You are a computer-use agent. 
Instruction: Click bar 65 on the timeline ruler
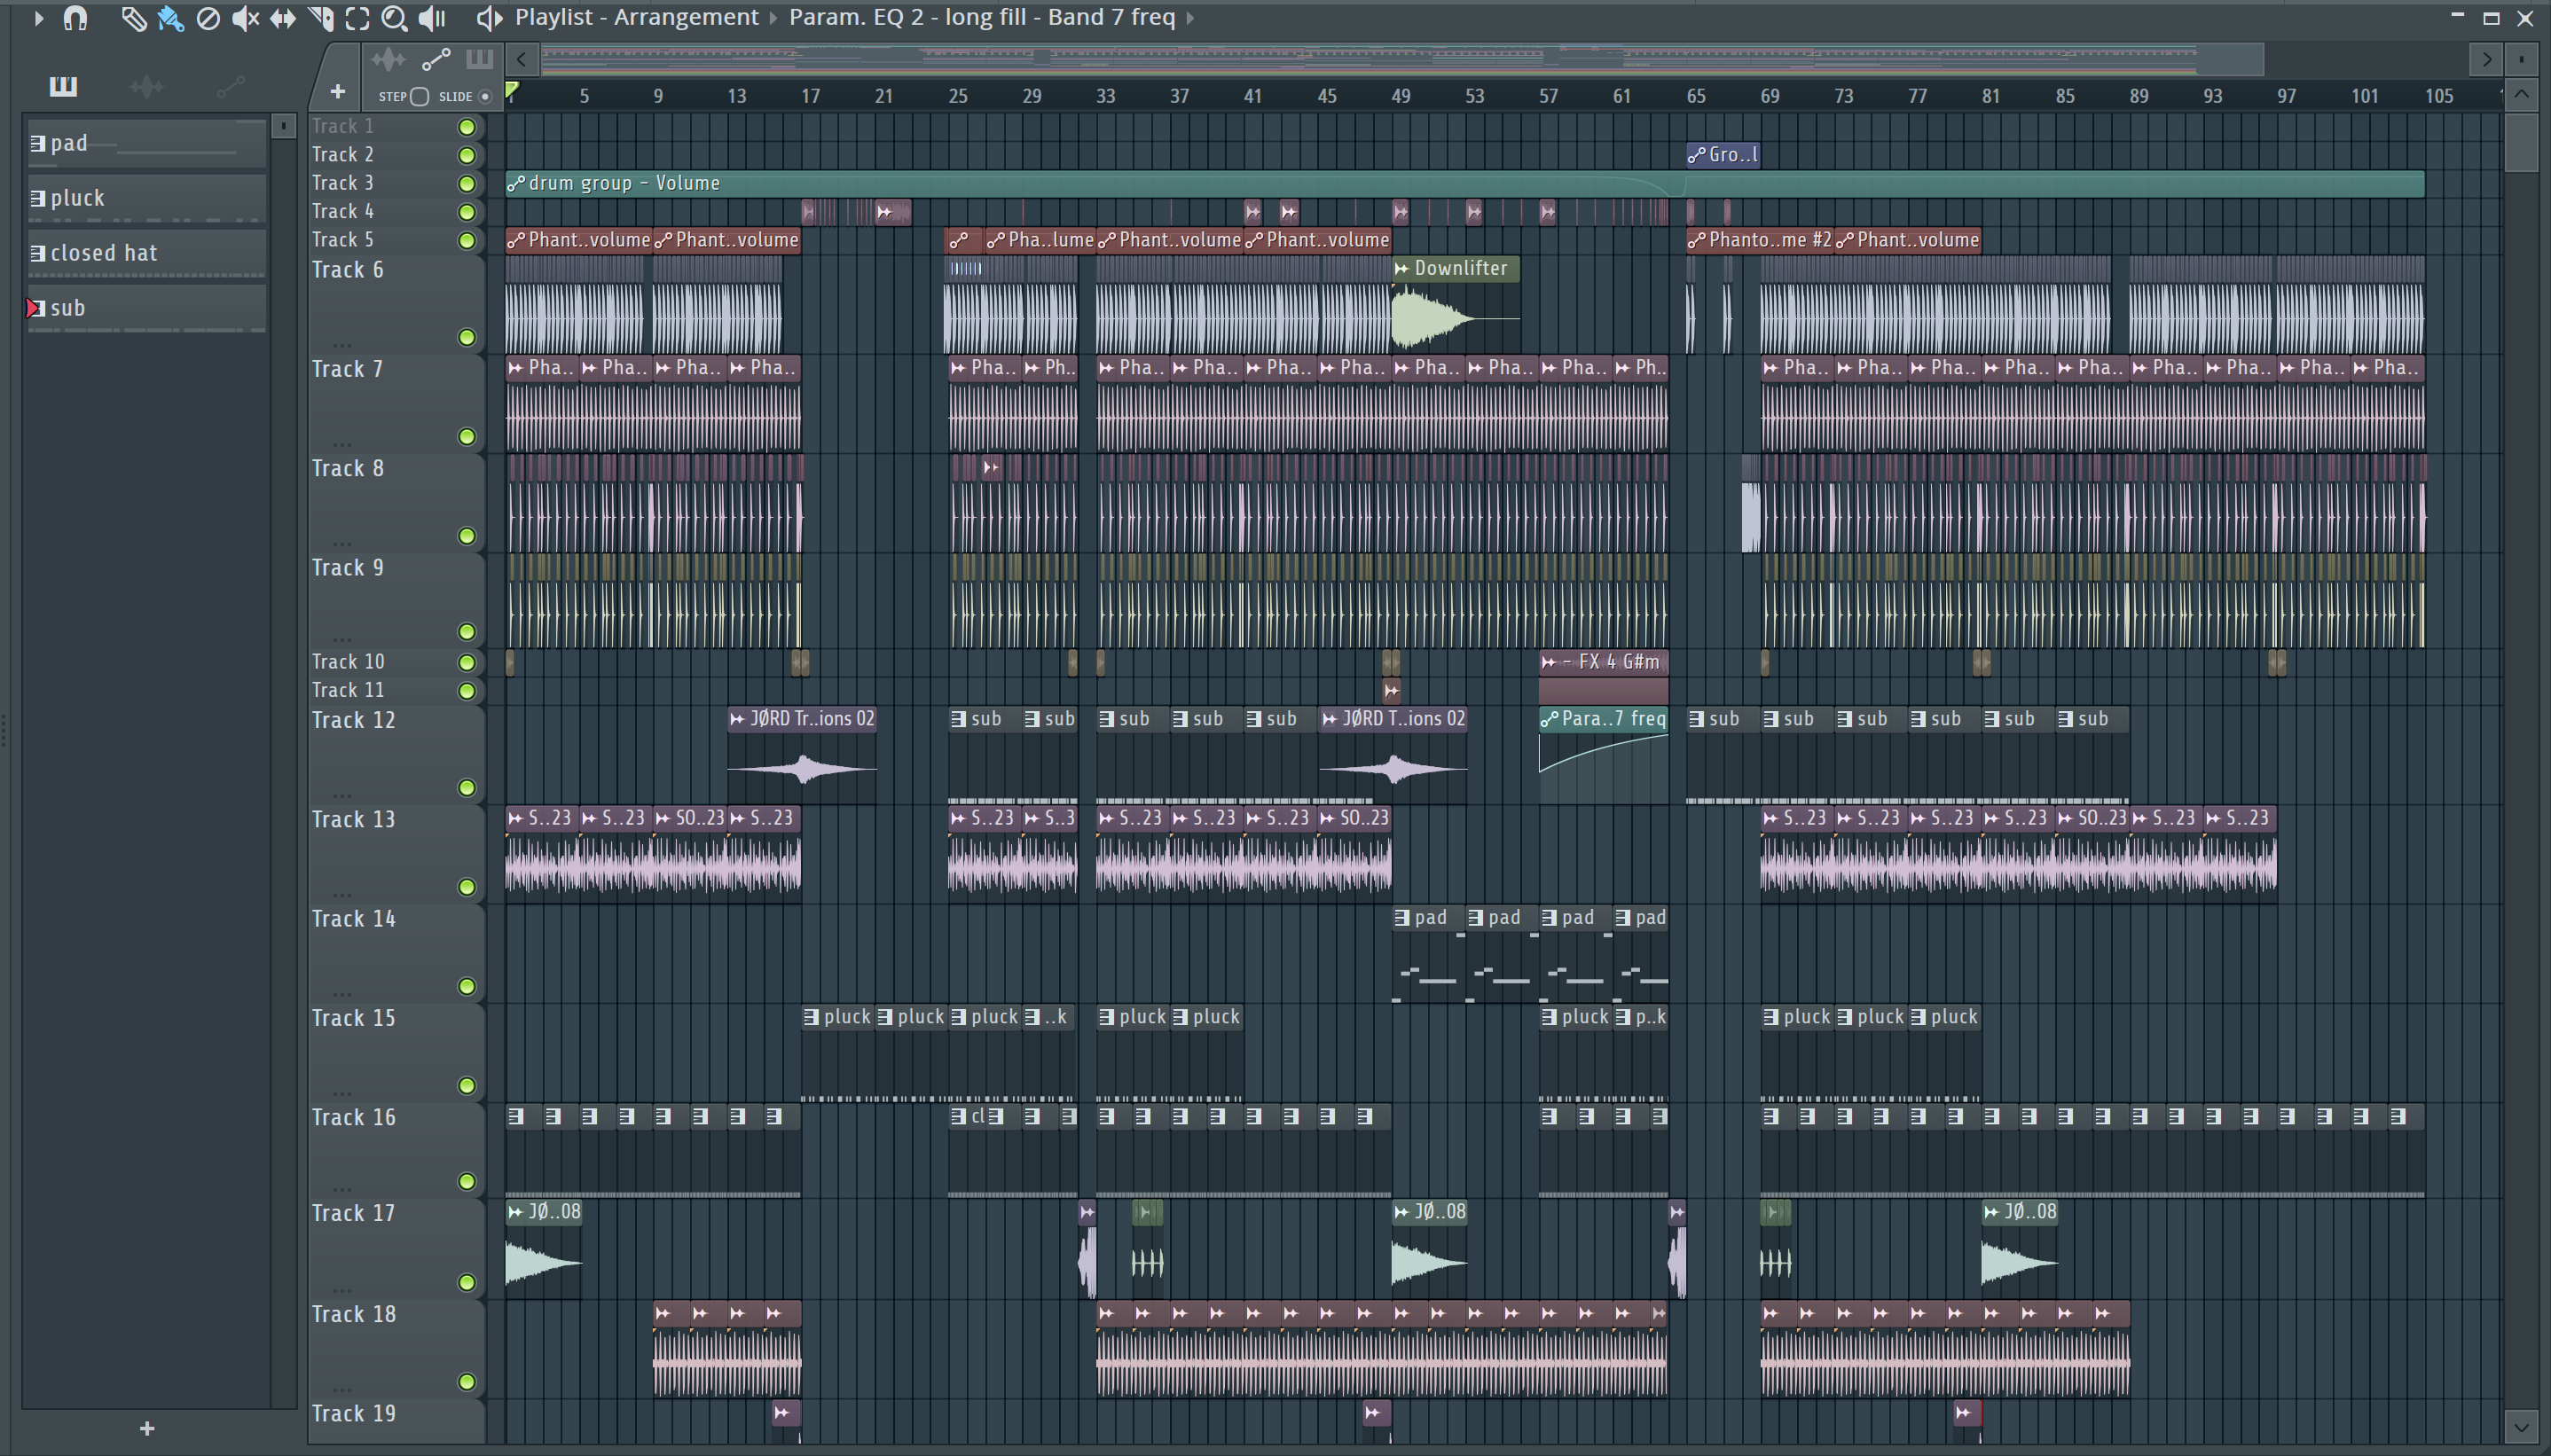pos(1695,96)
